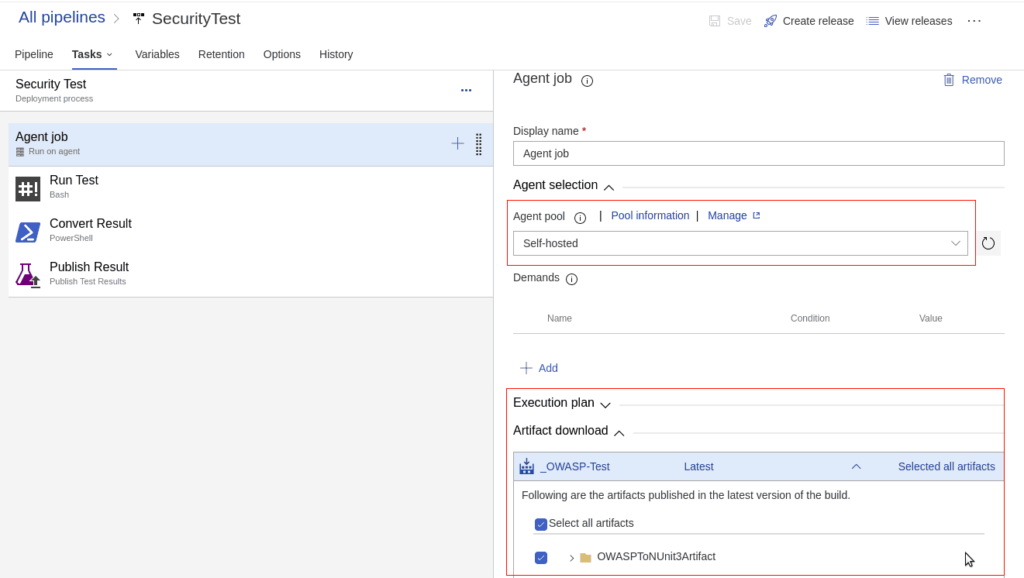Switch to the Pipeline tab
Image resolution: width=1024 pixels, height=578 pixels.
point(34,54)
